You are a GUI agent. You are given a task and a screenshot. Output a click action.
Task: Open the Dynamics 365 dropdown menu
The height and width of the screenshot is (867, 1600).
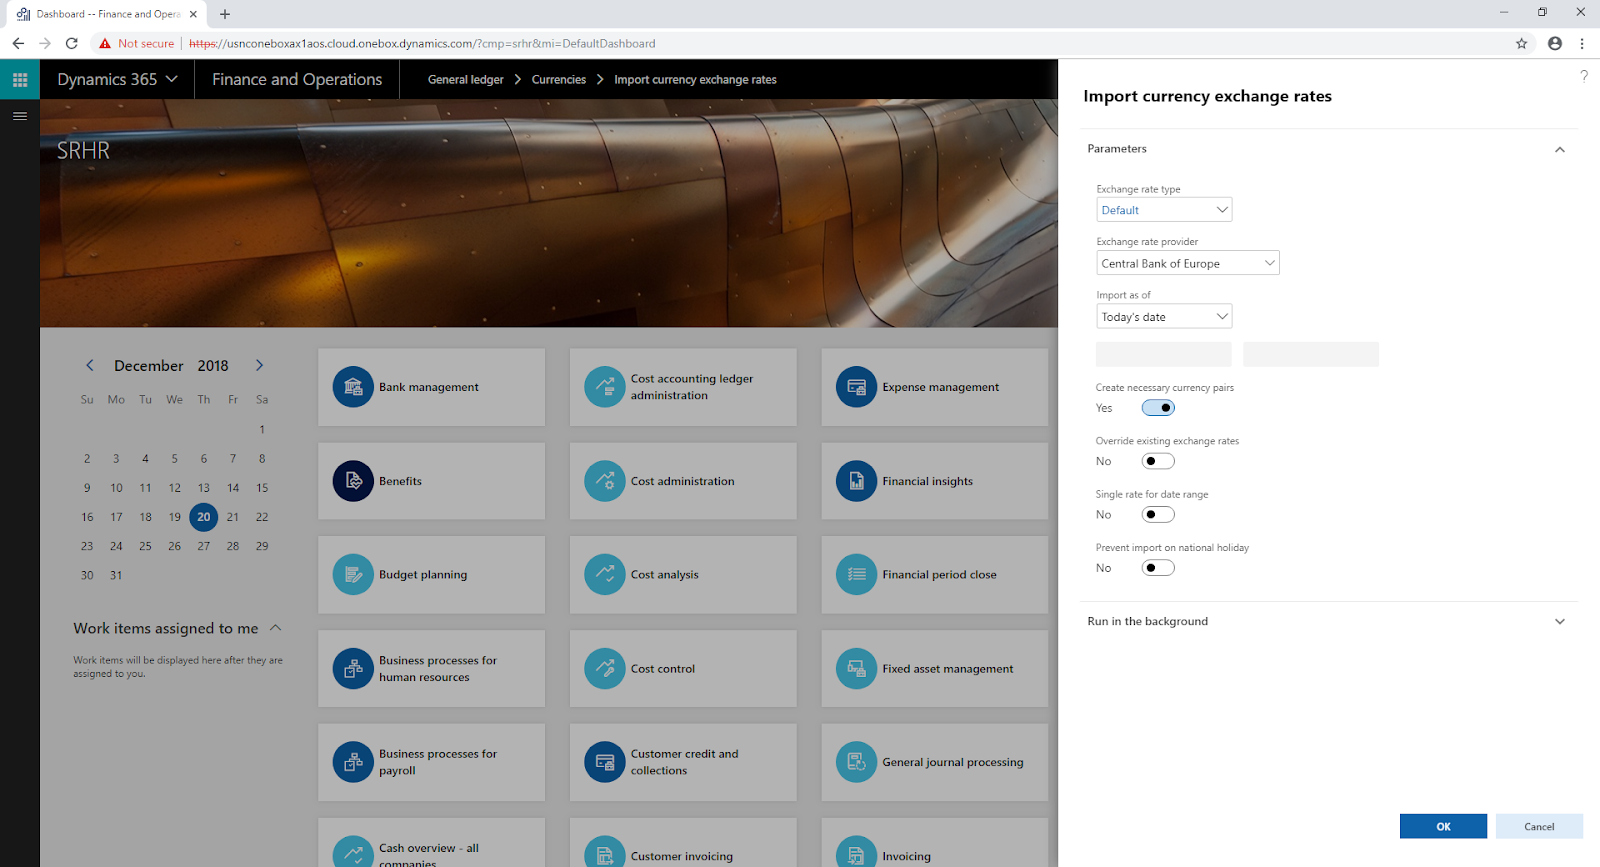117,79
